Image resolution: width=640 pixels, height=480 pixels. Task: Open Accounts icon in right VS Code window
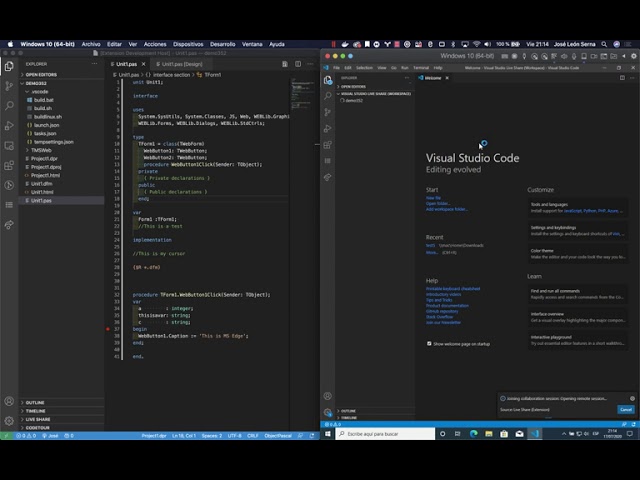click(x=328, y=396)
